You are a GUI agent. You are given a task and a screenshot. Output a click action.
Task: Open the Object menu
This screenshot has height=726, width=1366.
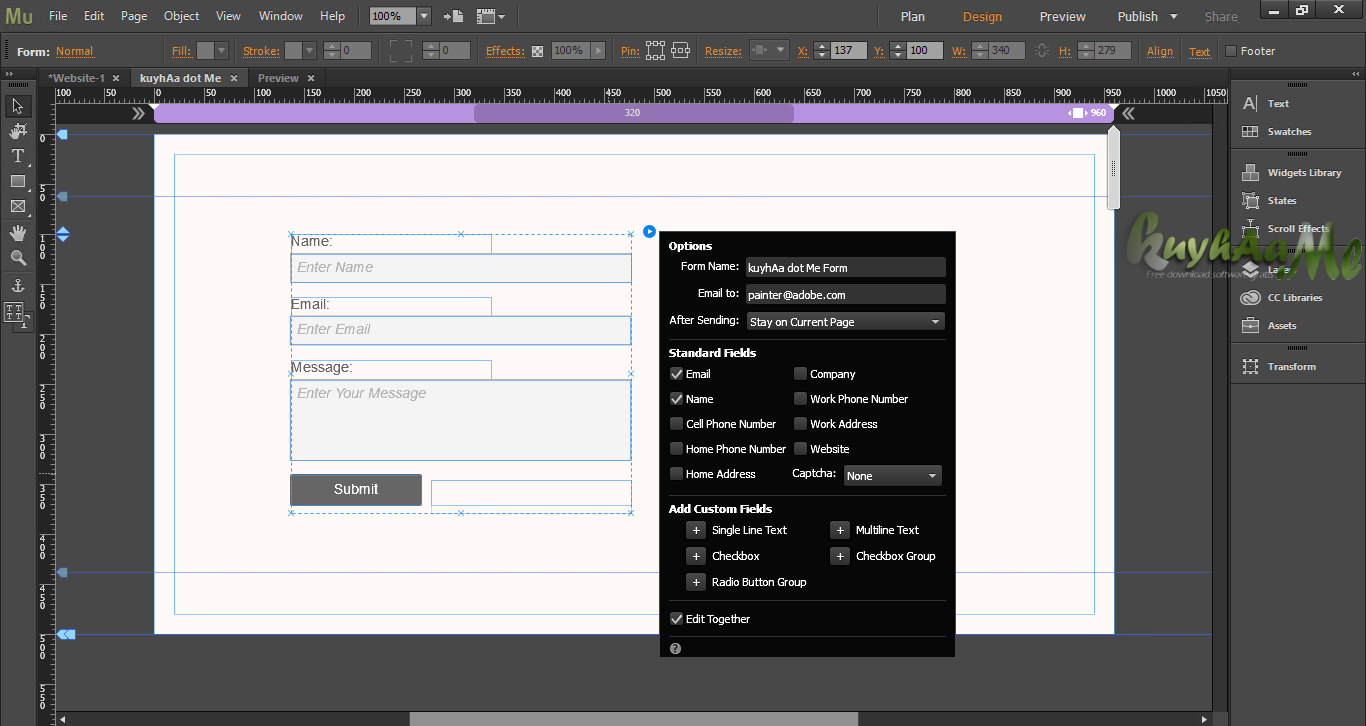pyautogui.click(x=181, y=15)
